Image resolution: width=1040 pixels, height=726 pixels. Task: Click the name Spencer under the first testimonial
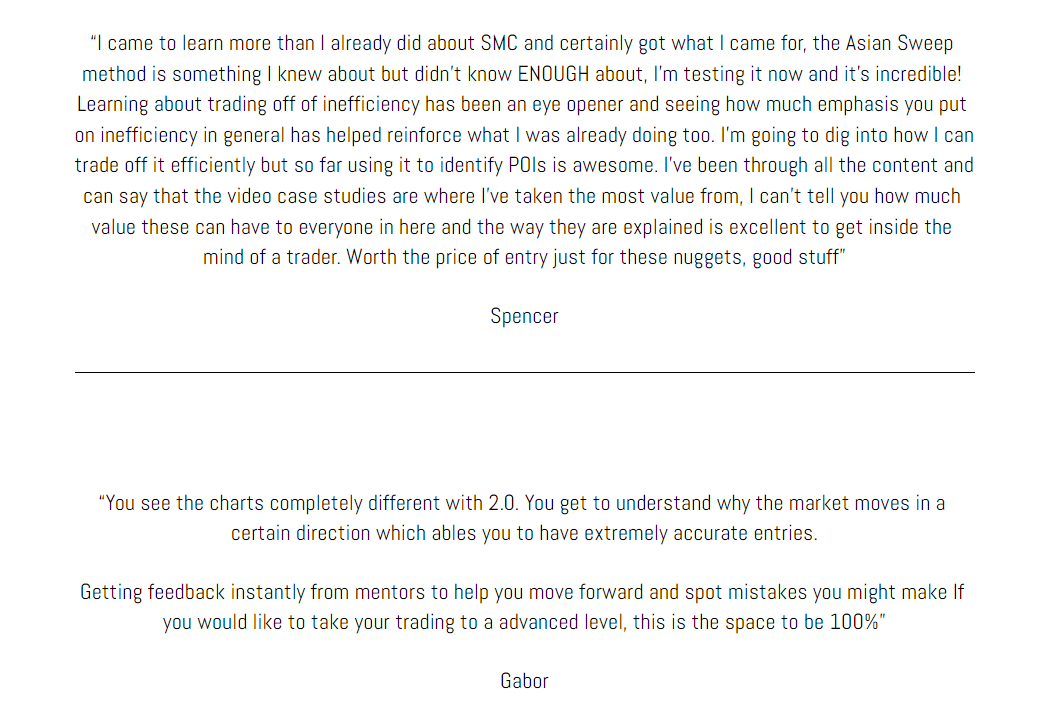(x=524, y=316)
